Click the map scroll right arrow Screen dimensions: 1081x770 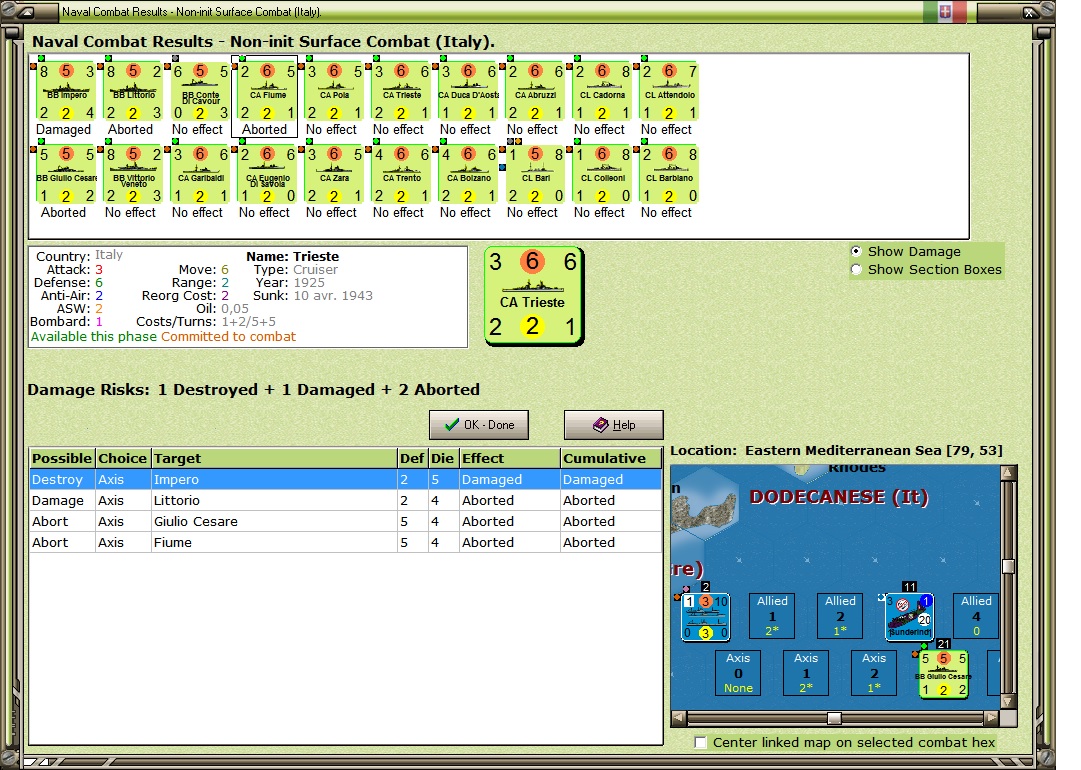991,718
